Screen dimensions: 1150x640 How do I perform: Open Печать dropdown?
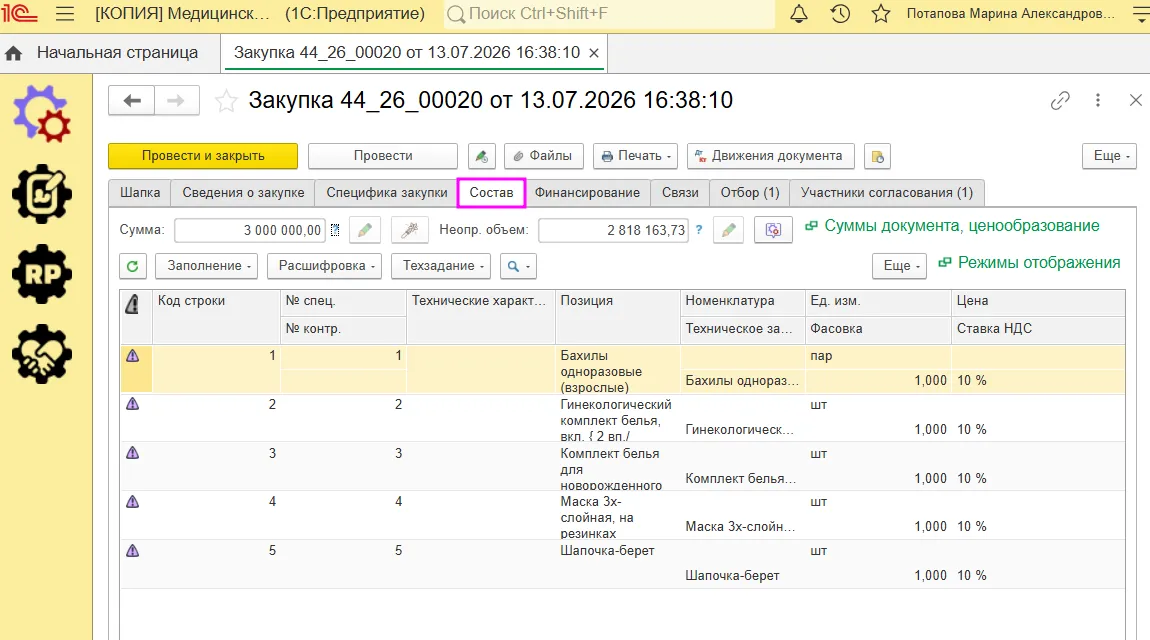pos(635,156)
